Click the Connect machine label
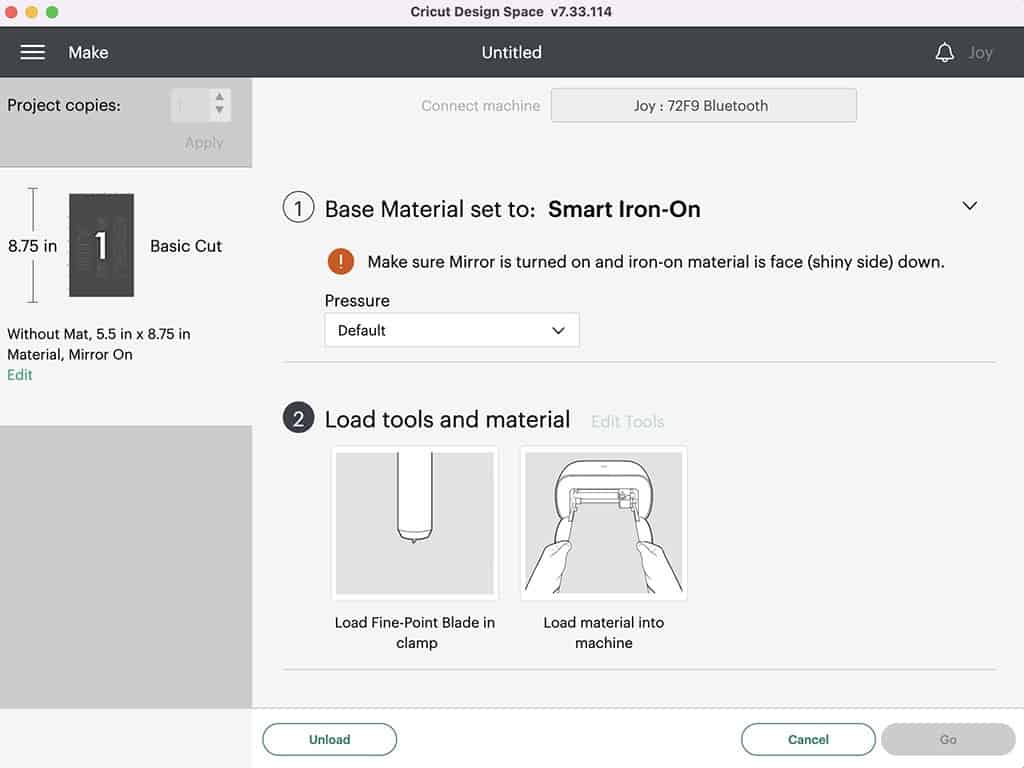The width and height of the screenshot is (1024, 768). tap(481, 106)
